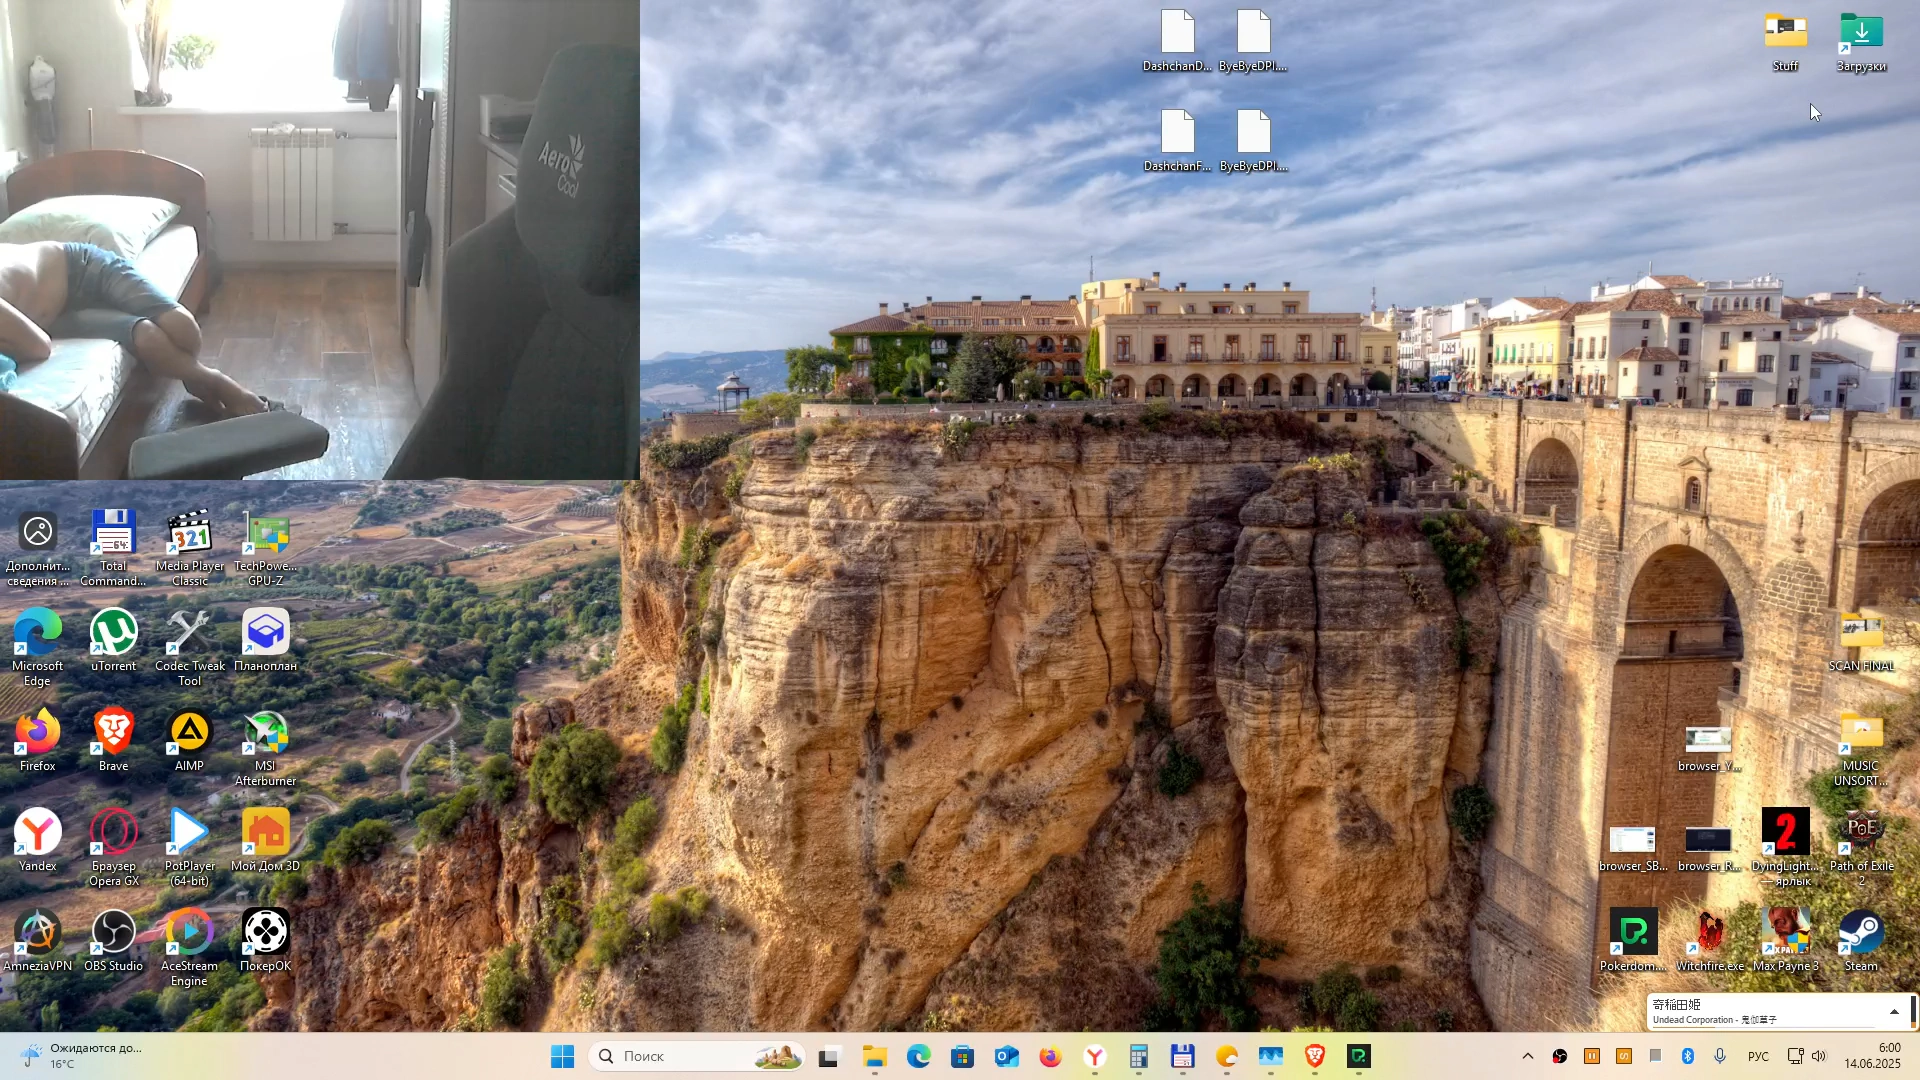Open the clock and date panel
1920x1080 pixels.
(x=1873, y=1056)
